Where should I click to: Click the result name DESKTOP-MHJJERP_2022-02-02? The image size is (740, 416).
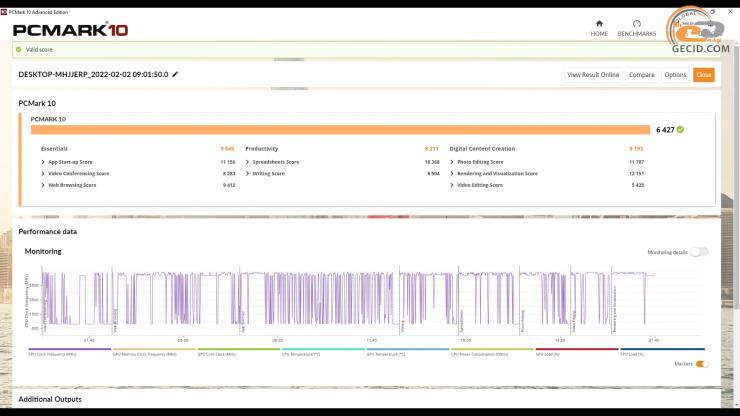[x=93, y=75]
